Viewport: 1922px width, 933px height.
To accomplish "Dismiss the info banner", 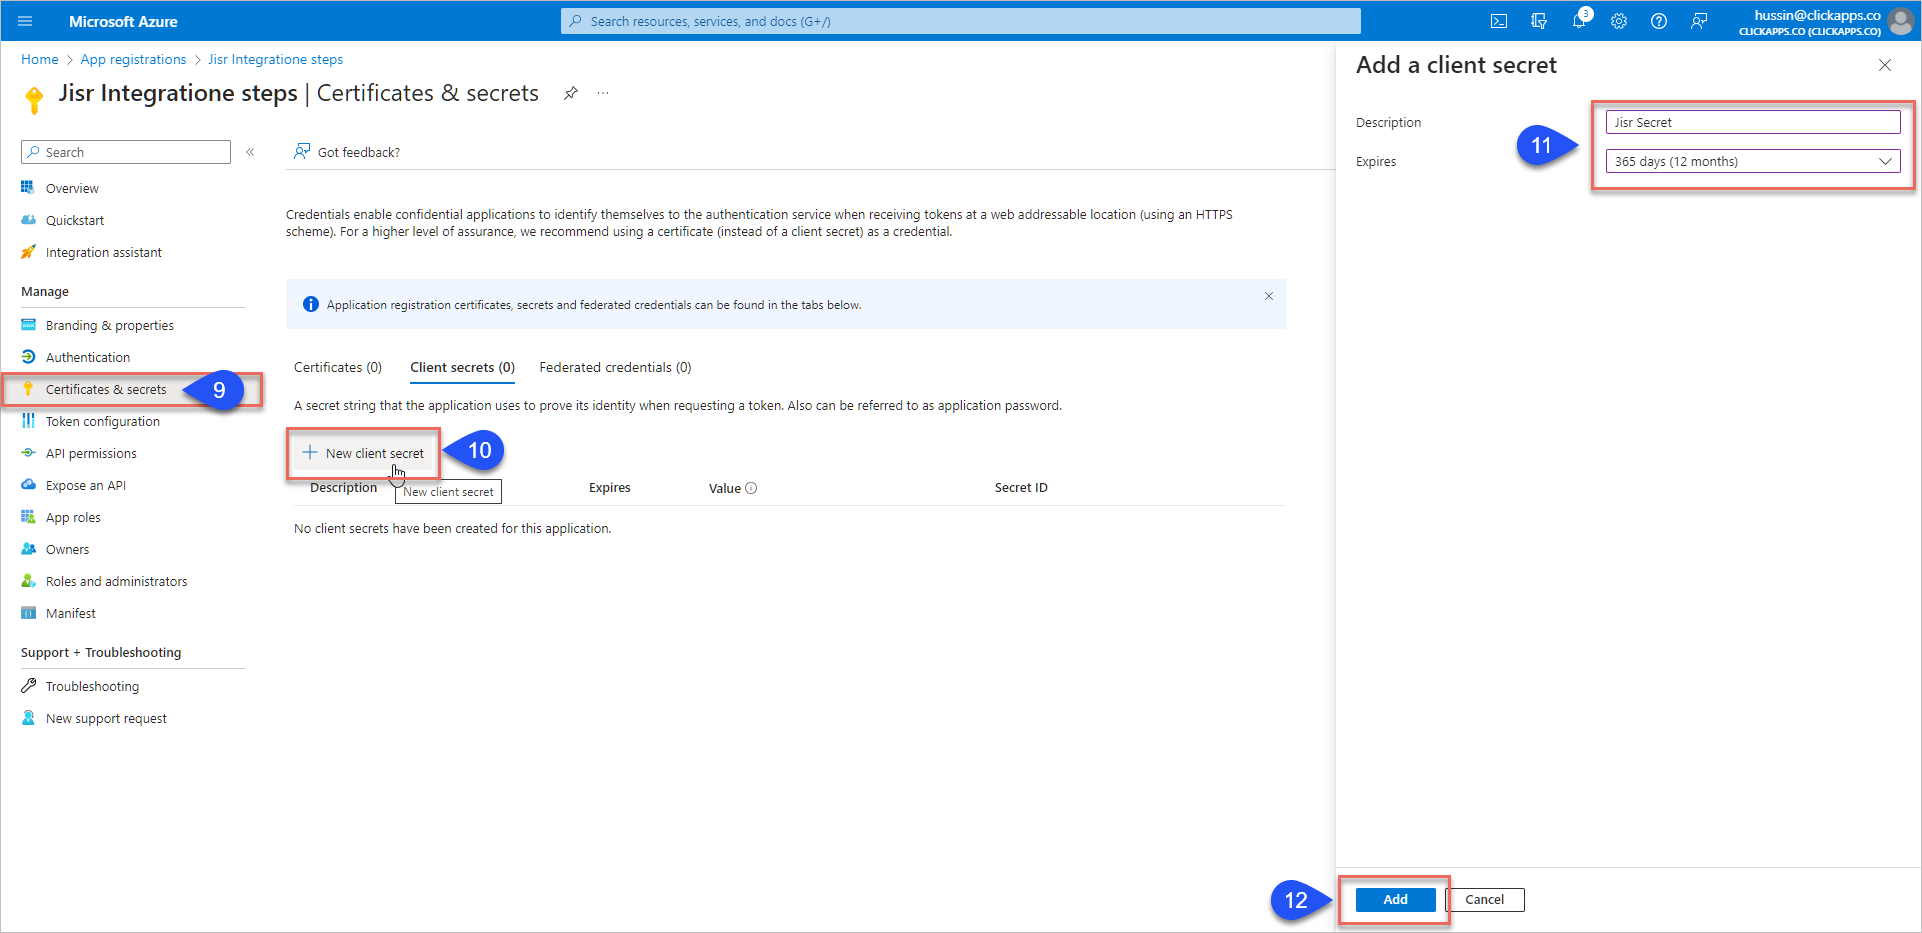I will pyautogui.click(x=1268, y=296).
